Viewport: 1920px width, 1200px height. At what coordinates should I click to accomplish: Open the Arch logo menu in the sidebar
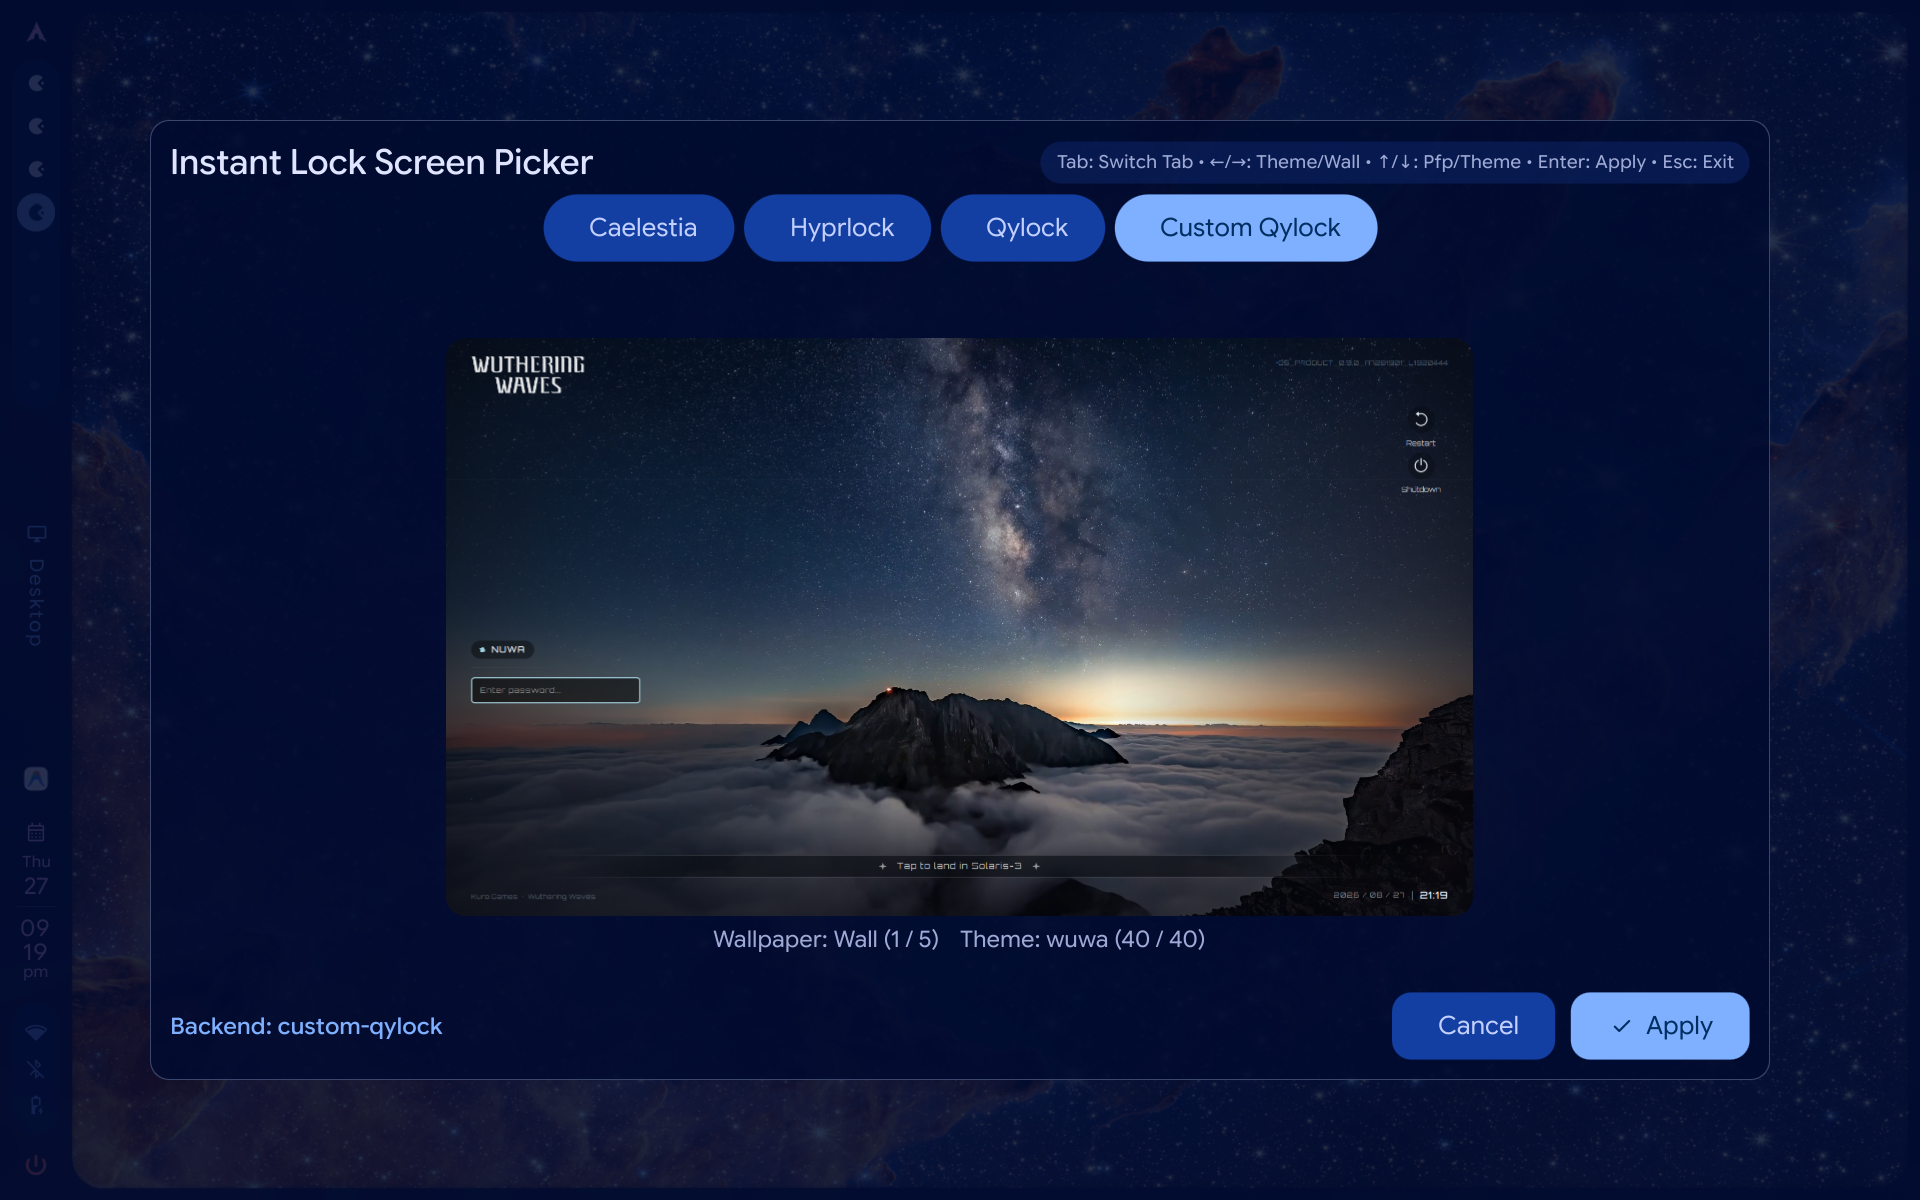point(36,33)
